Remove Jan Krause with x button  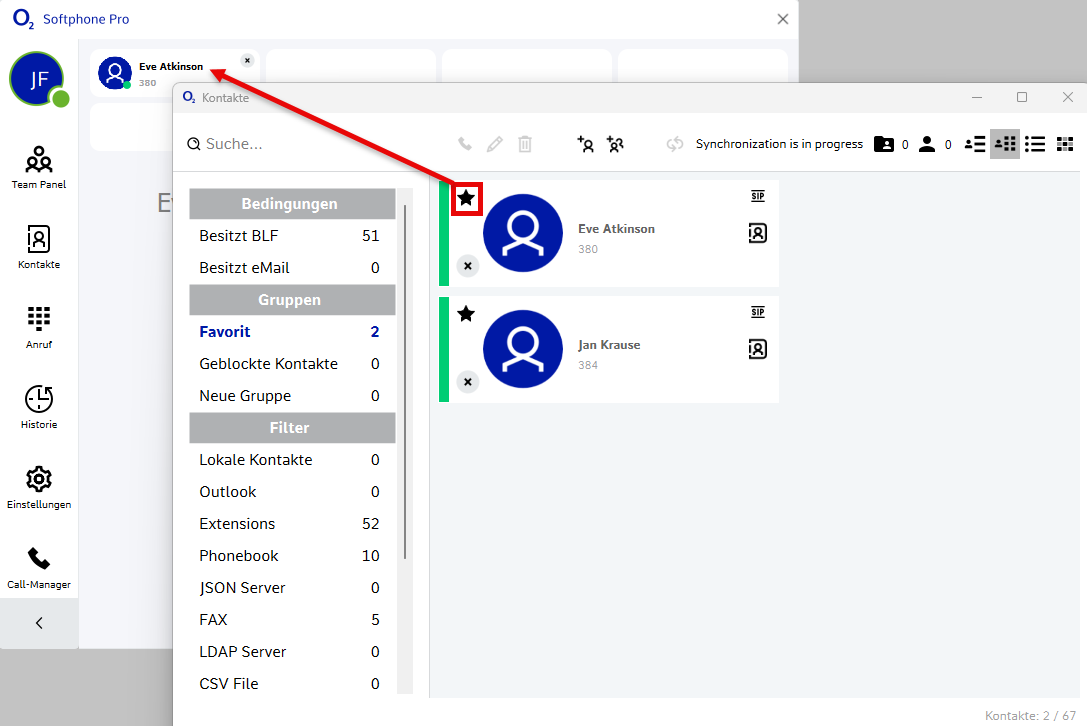click(x=467, y=382)
